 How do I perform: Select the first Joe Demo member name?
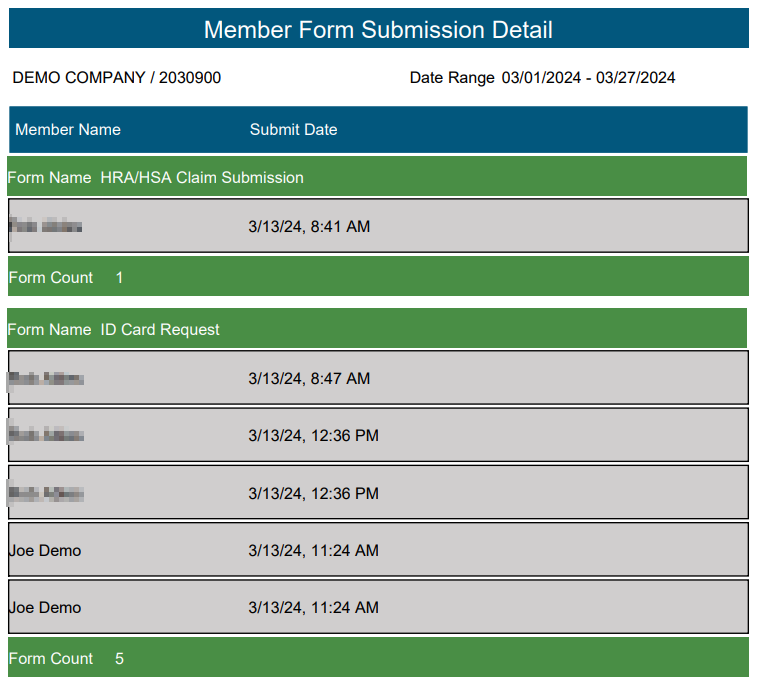point(45,551)
